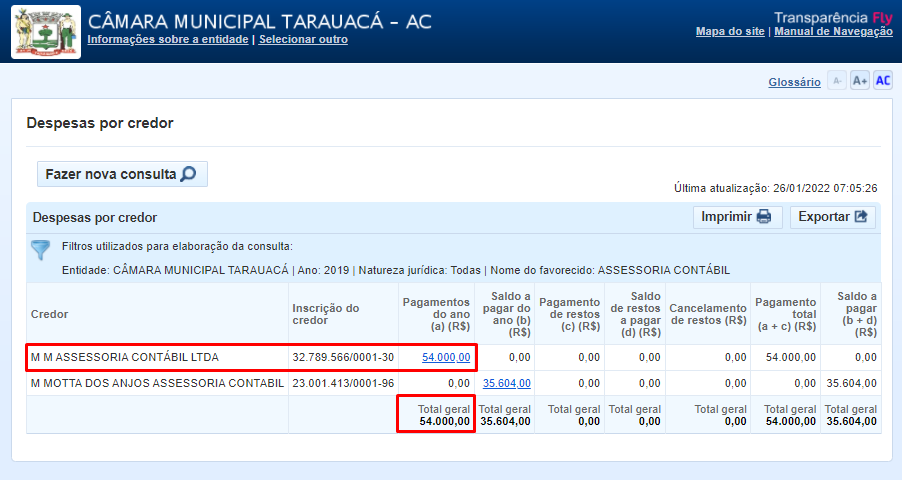Viewport: 902px width, 480px height.
Task: Click Pagamento de restos (c) header
Action: click(570, 314)
